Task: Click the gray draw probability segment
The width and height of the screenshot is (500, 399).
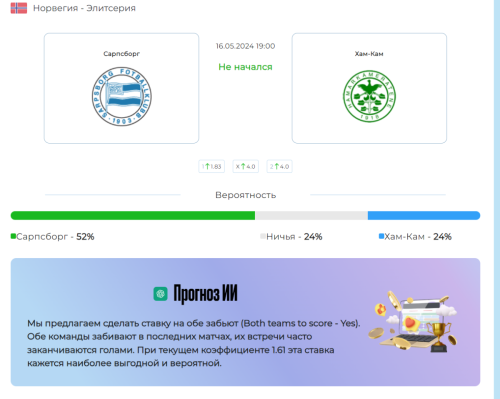Action: click(312, 215)
